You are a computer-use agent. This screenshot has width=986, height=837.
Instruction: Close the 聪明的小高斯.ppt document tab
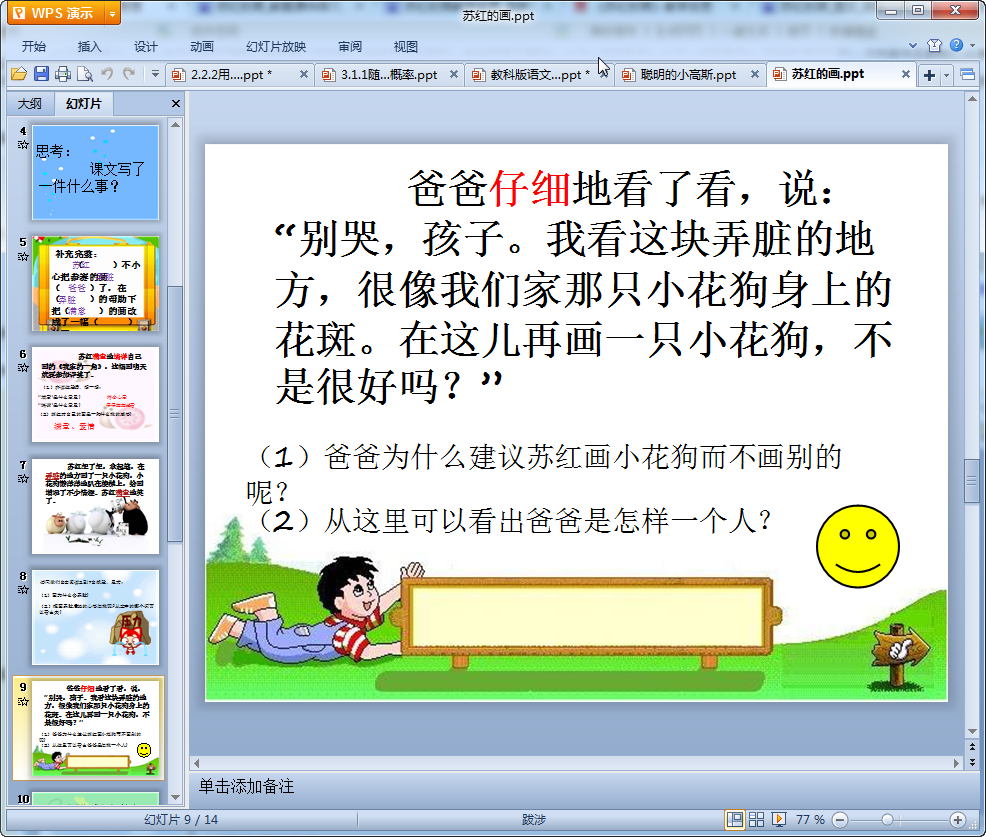coord(755,74)
